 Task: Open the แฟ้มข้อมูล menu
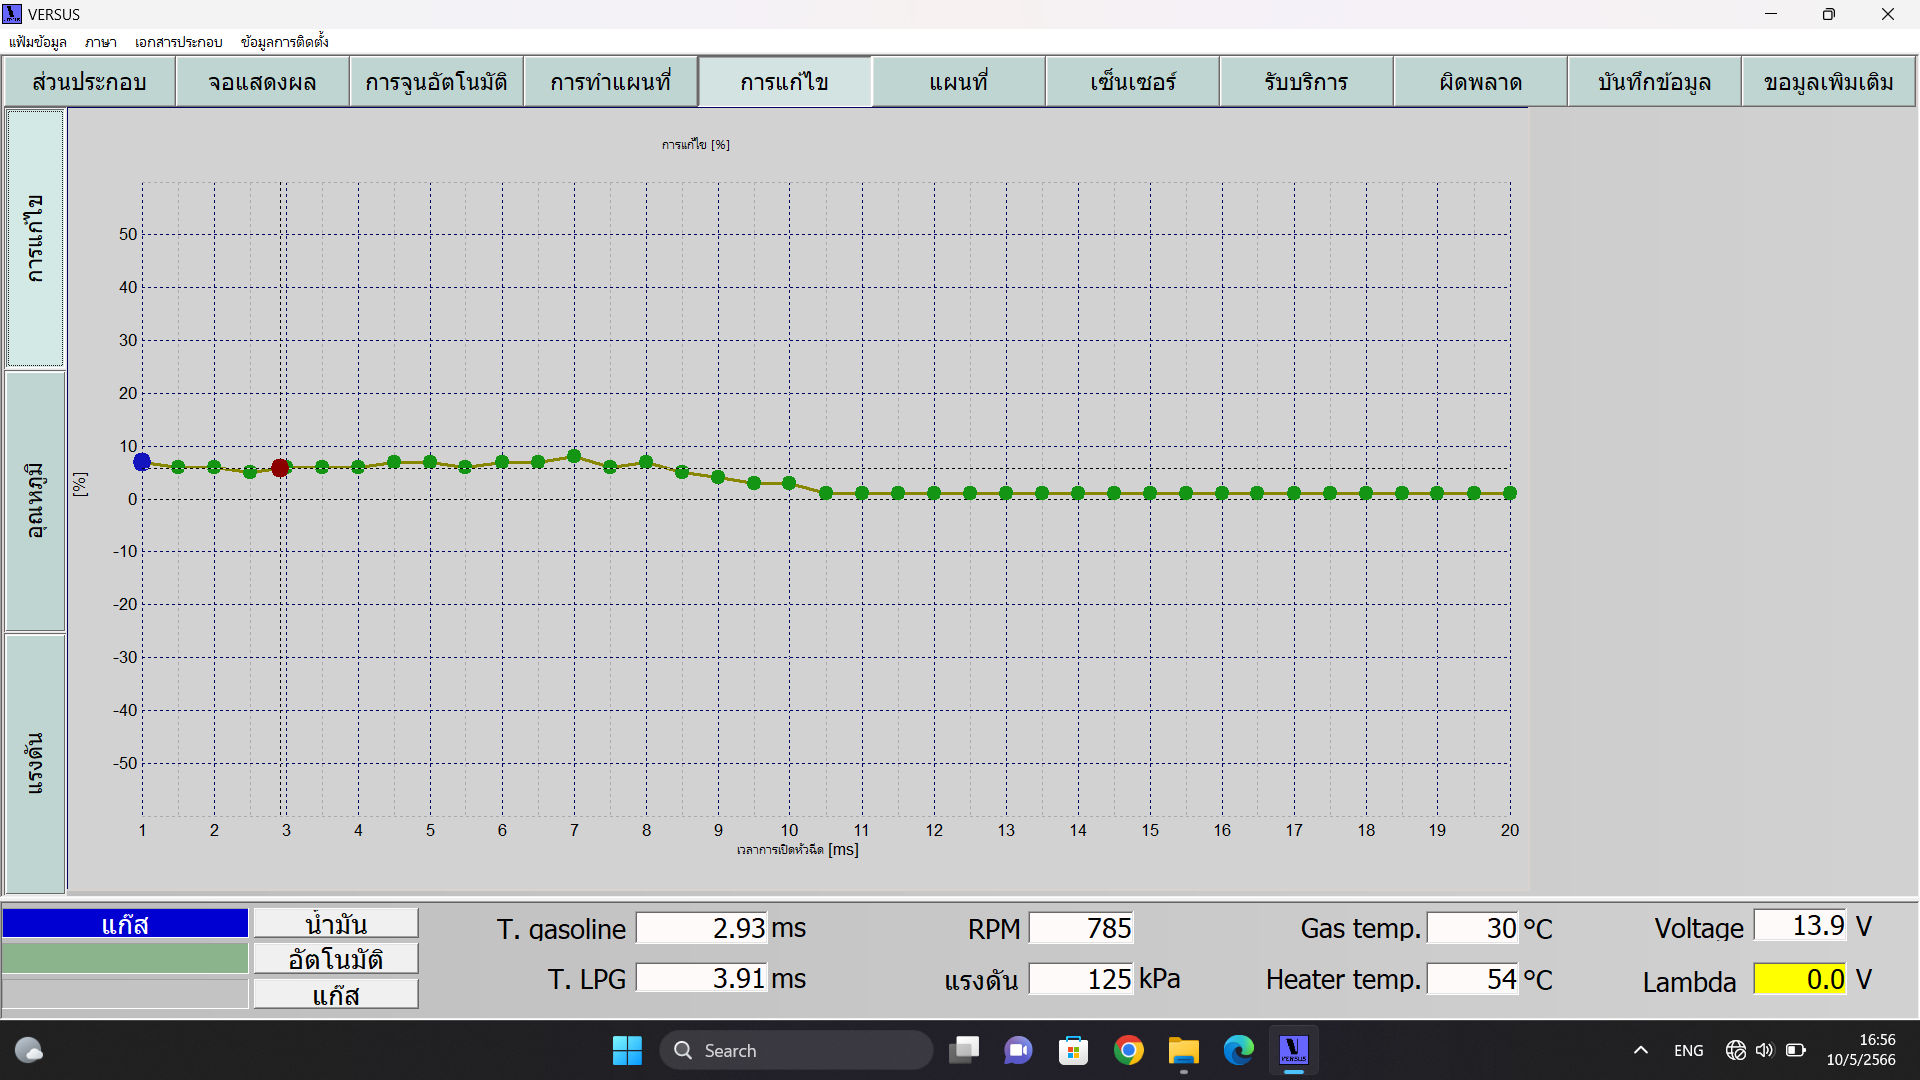[x=38, y=42]
